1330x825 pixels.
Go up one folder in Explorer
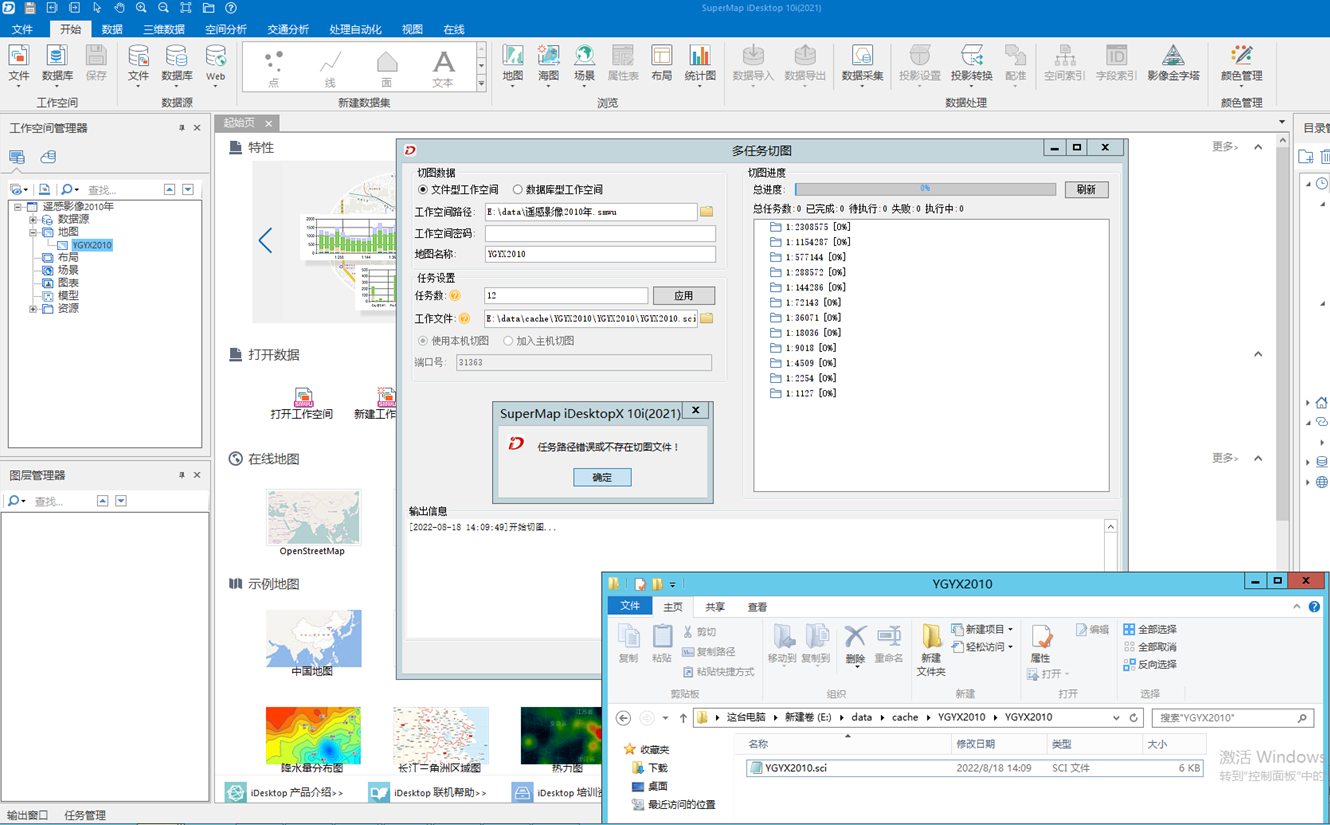(x=683, y=718)
